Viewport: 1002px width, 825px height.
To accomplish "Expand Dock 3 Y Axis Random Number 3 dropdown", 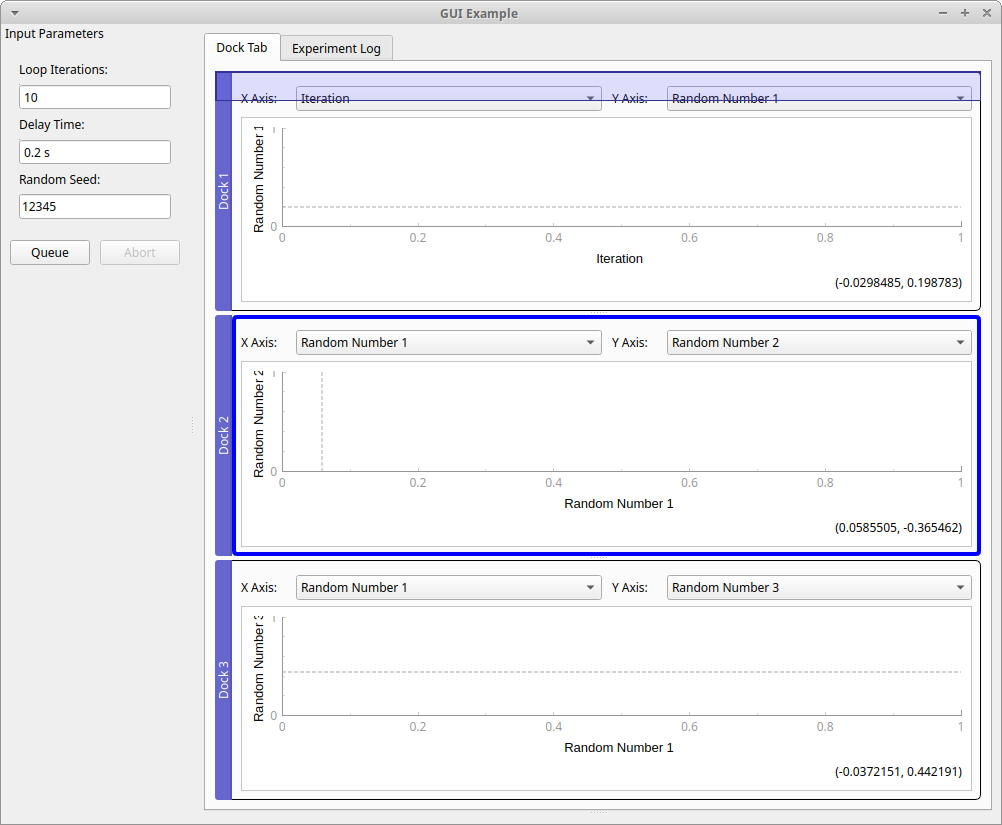I will tap(818, 587).
